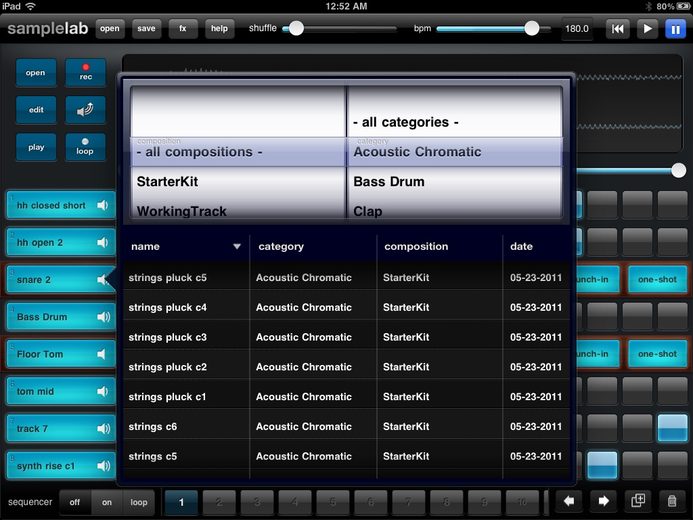The width and height of the screenshot is (693, 520).
Task: Select pattern 1 in the sequencer
Action: [181, 502]
